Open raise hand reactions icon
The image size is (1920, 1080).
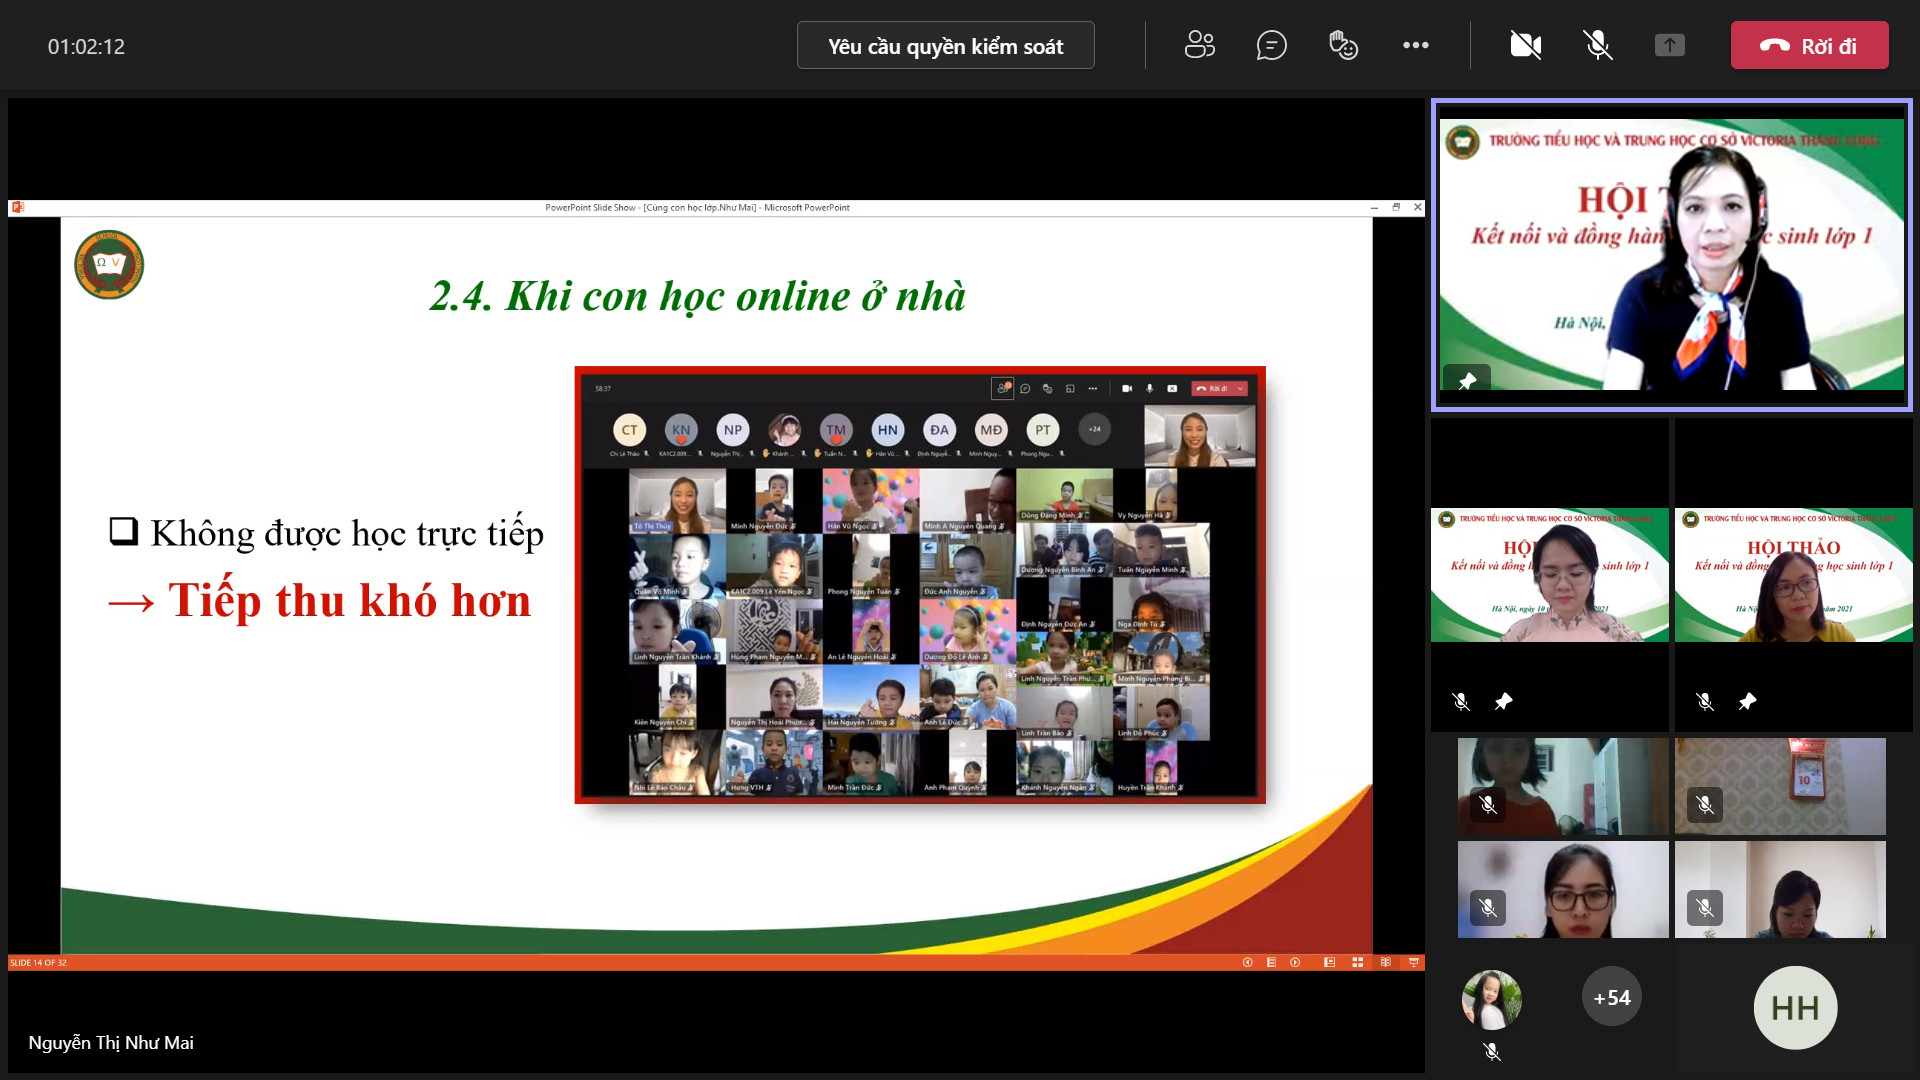tap(1343, 45)
